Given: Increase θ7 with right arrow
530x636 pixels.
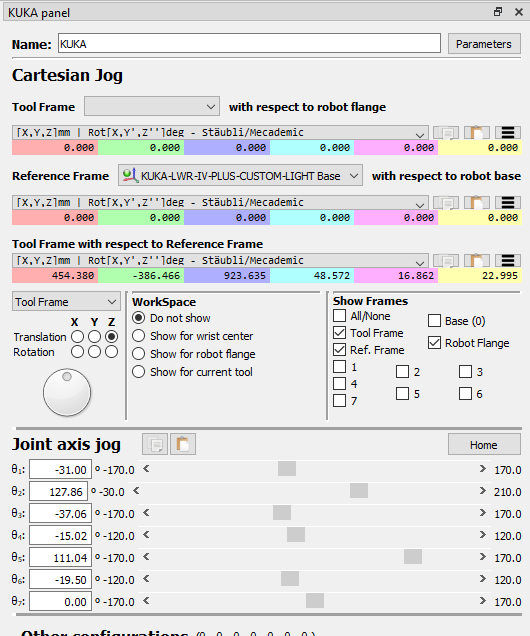Looking at the screenshot, I should click(483, 600).
